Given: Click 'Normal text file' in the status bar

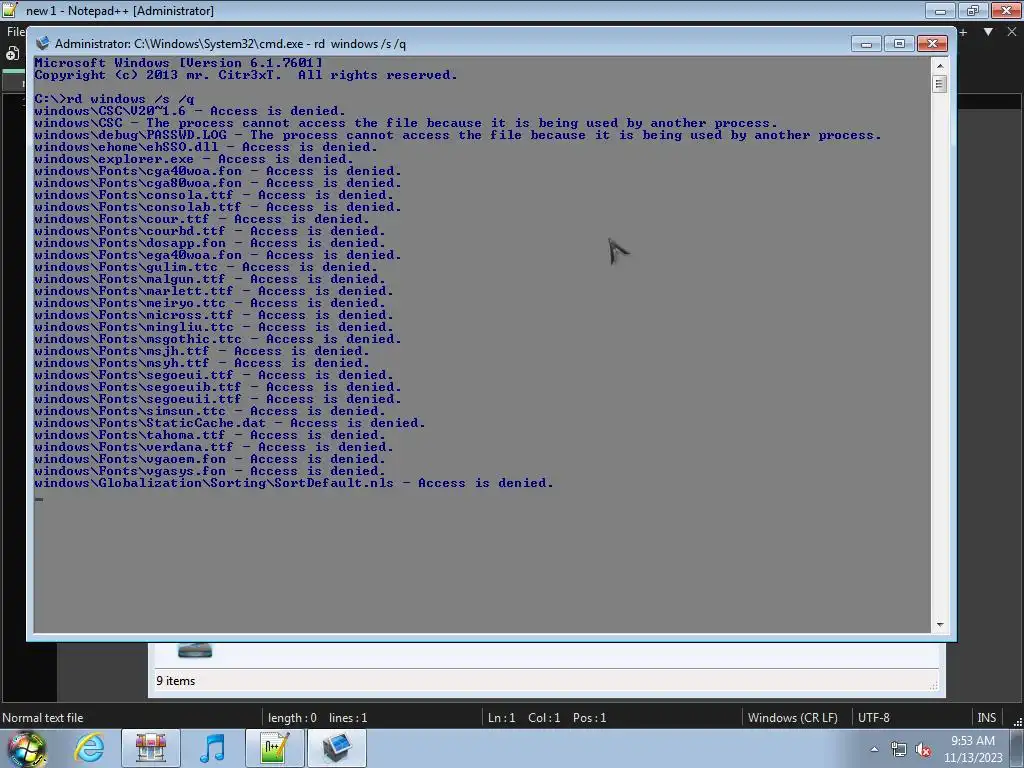Looking at the screenshot, I should [43, 718].
